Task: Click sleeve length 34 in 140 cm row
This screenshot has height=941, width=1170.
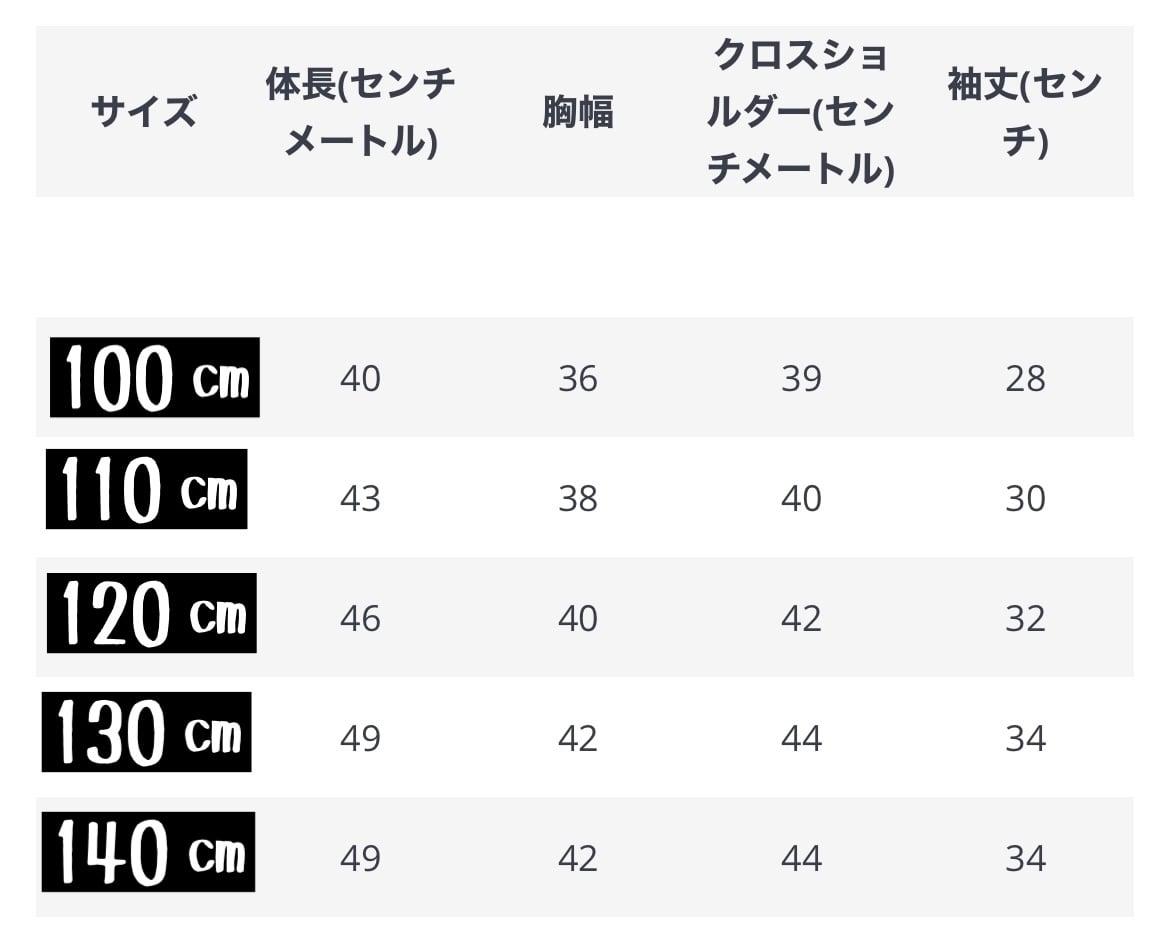Action: click(x=1025, y=859)
